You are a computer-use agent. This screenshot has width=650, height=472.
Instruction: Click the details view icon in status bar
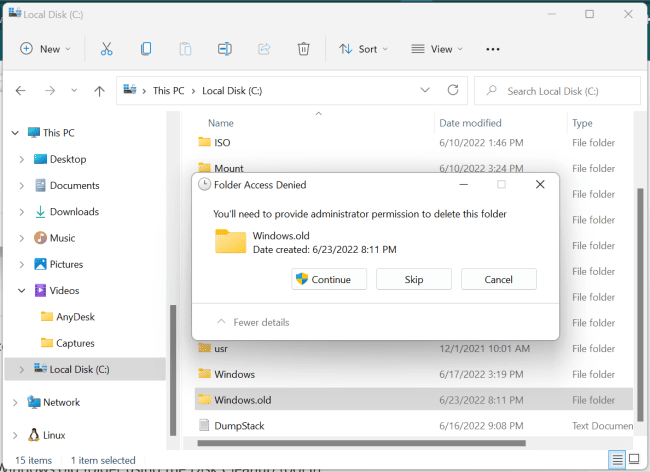click(617, 460)
